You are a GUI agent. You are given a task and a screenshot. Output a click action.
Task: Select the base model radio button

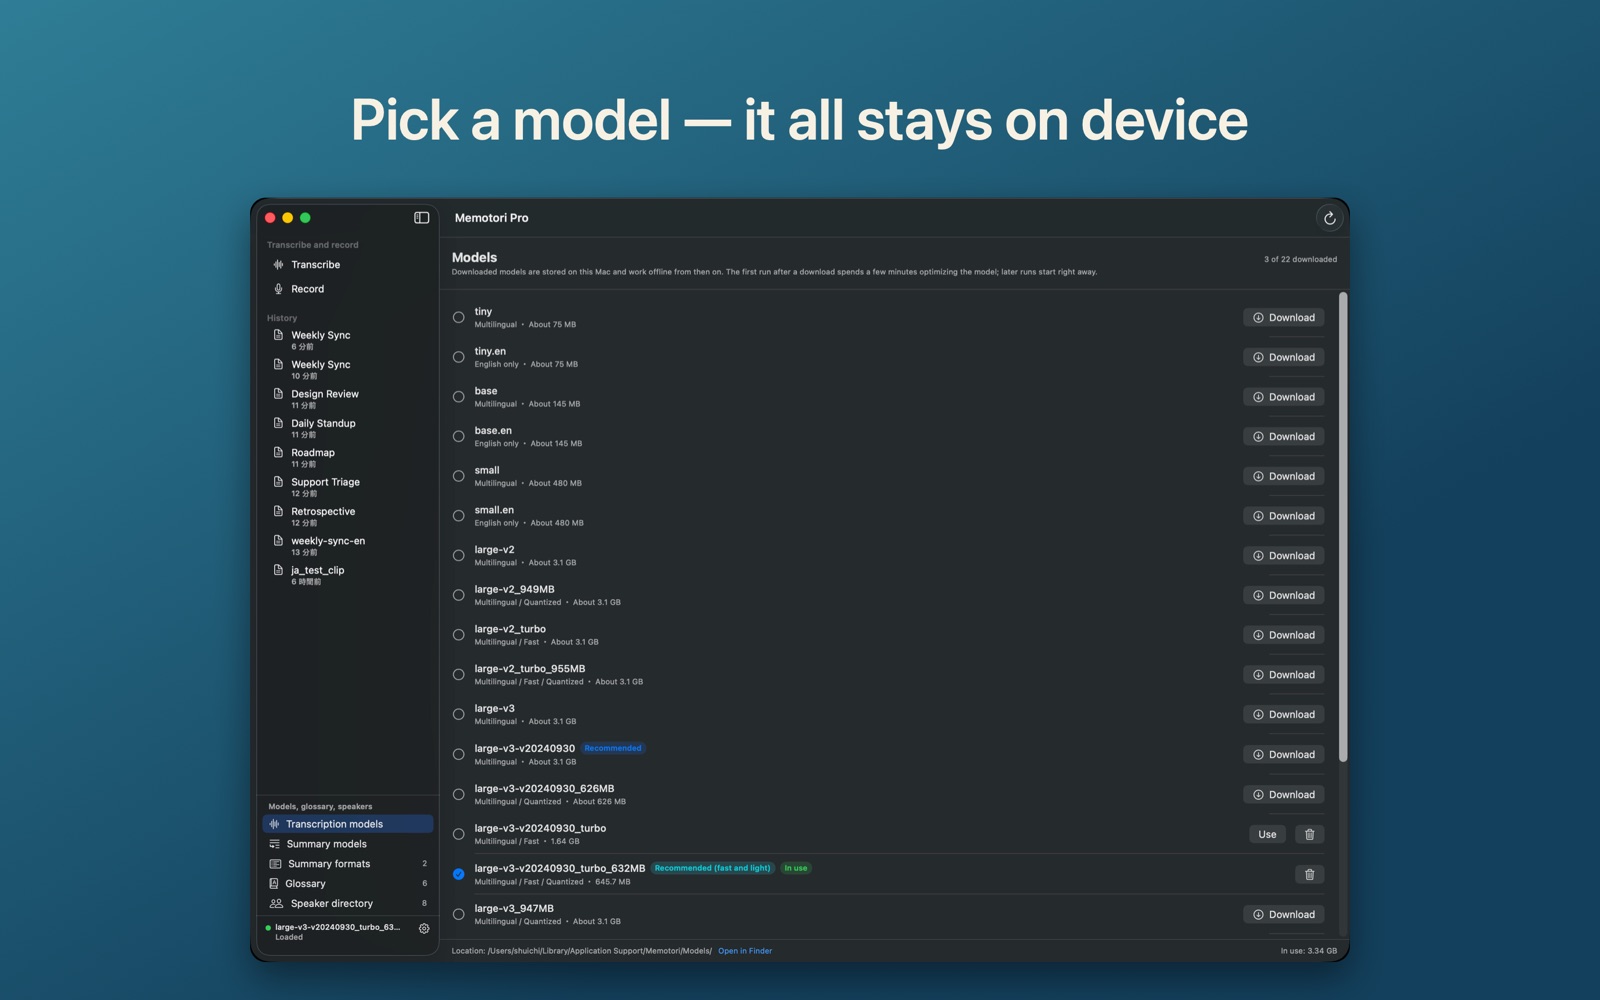pos(458,397)
